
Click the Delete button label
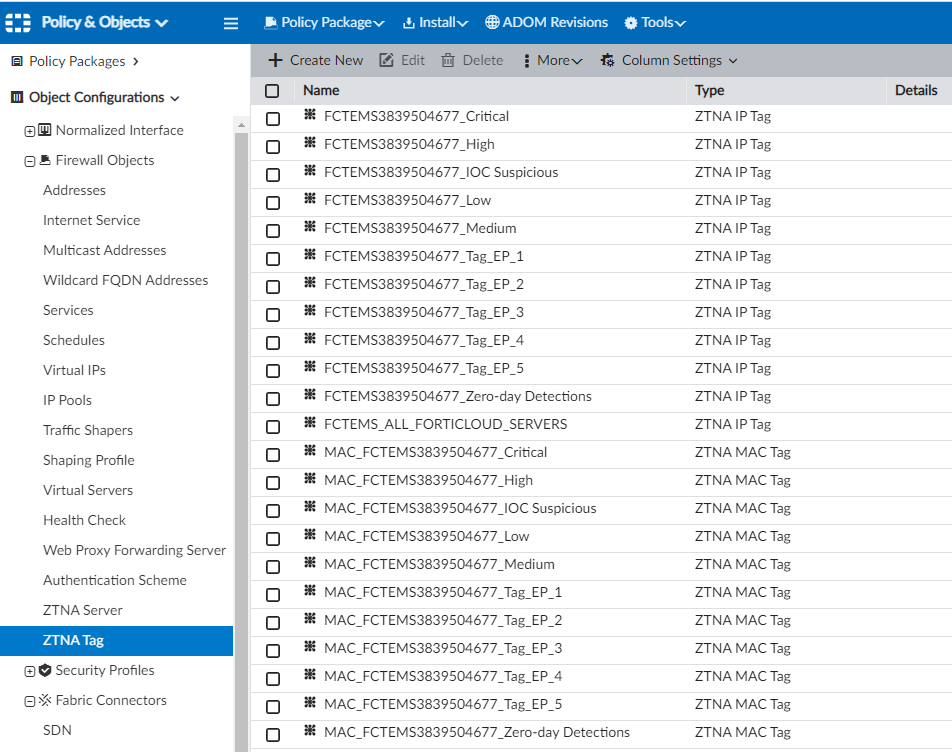483,60
